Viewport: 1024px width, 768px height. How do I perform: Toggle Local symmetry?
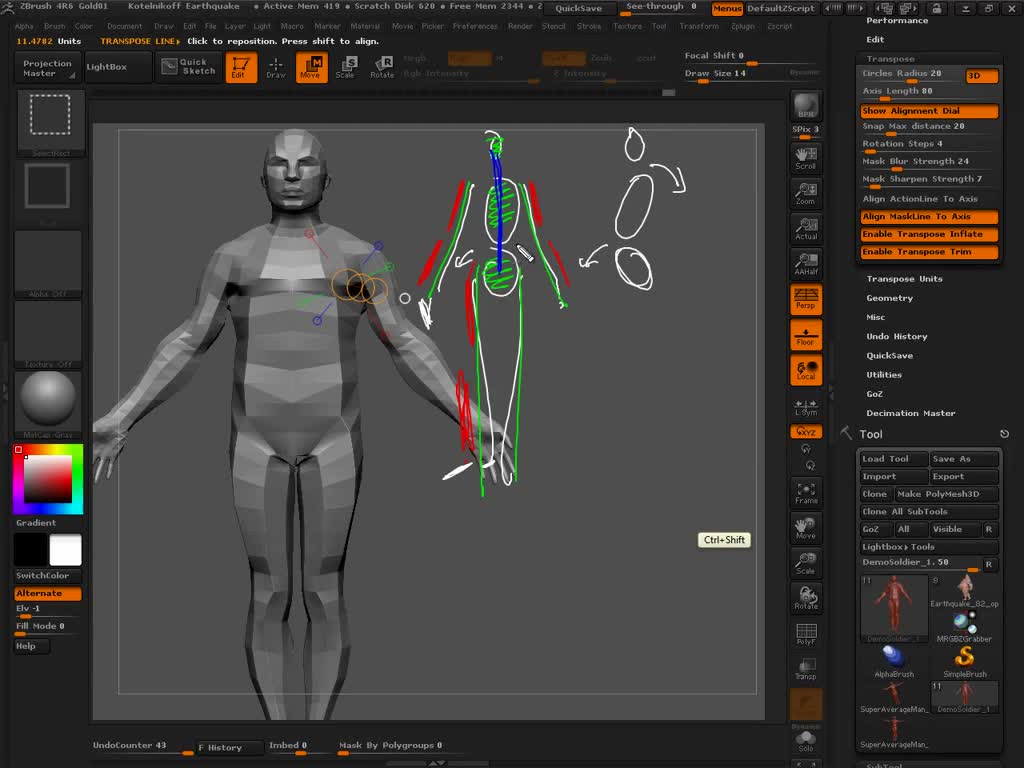(806, 370)
